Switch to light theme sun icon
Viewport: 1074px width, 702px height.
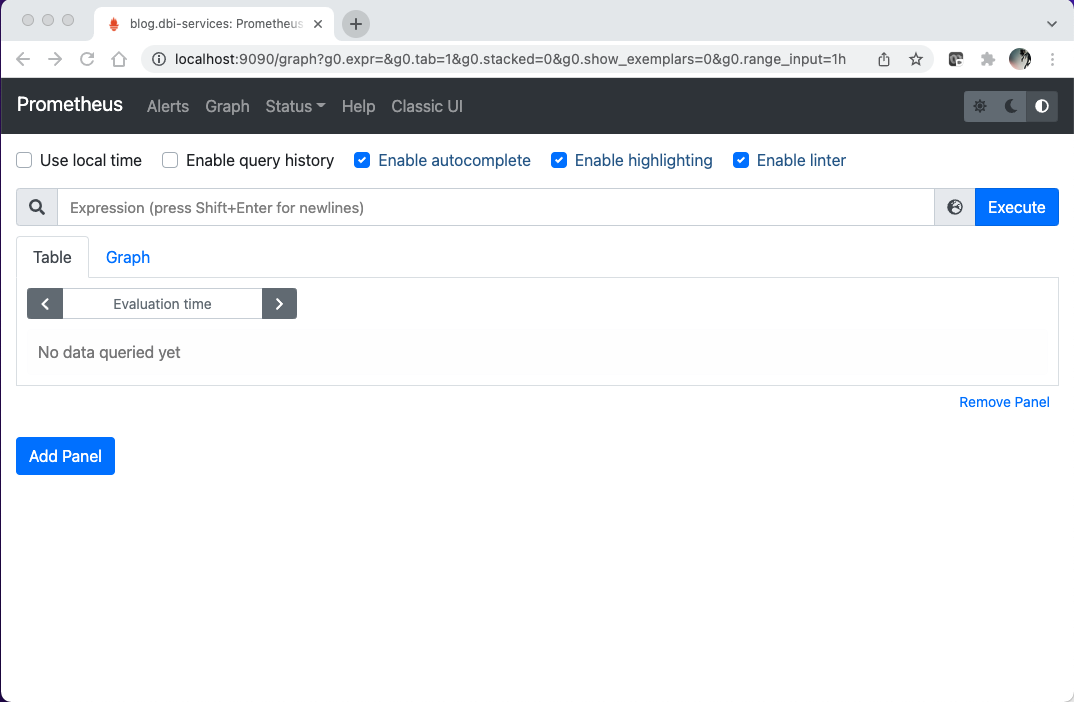point(979,106)
